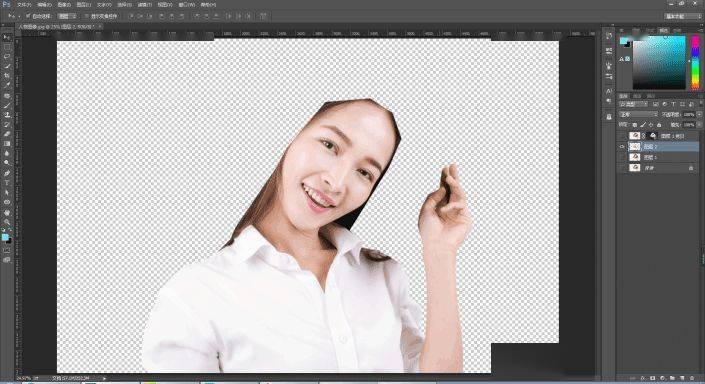
Task: Select the Zoom tool
Action: [7, 222]
